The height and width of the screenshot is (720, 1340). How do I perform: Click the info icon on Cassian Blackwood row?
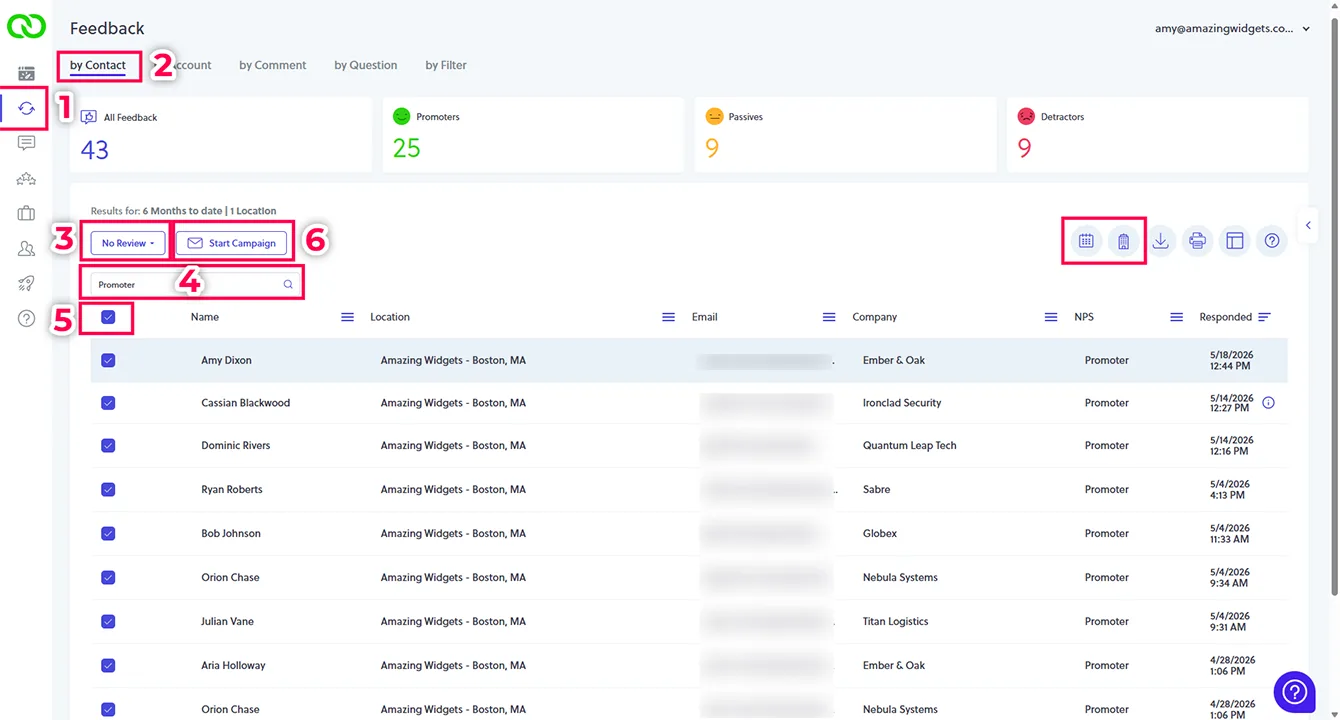(x=1268, y=403)
